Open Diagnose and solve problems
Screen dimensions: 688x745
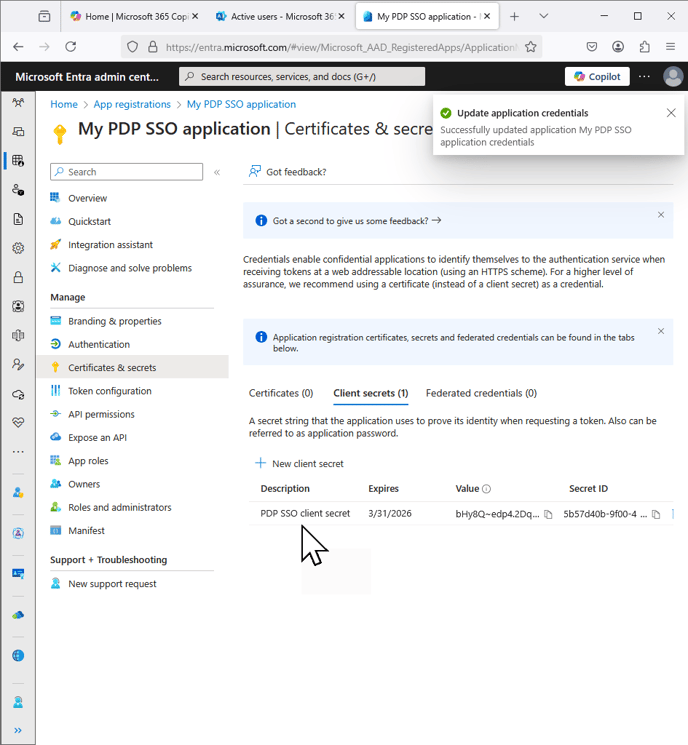tap(130, 268)
